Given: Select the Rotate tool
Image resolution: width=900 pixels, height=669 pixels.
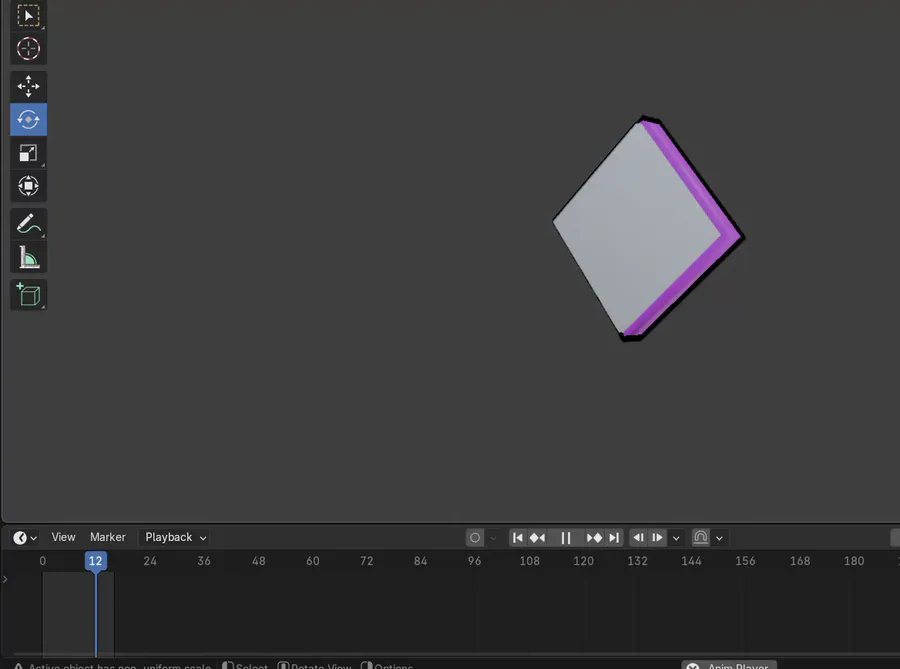Looking at the screenshot, I should (x=28, y=119).
